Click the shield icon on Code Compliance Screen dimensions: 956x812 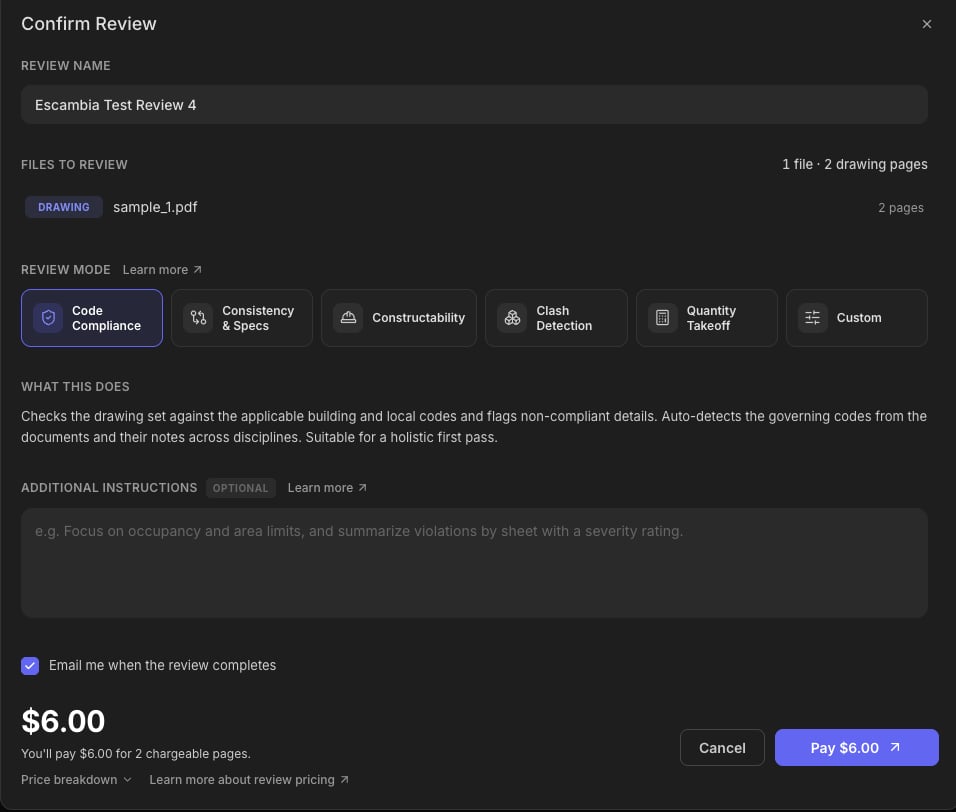(x=48, y=318)
